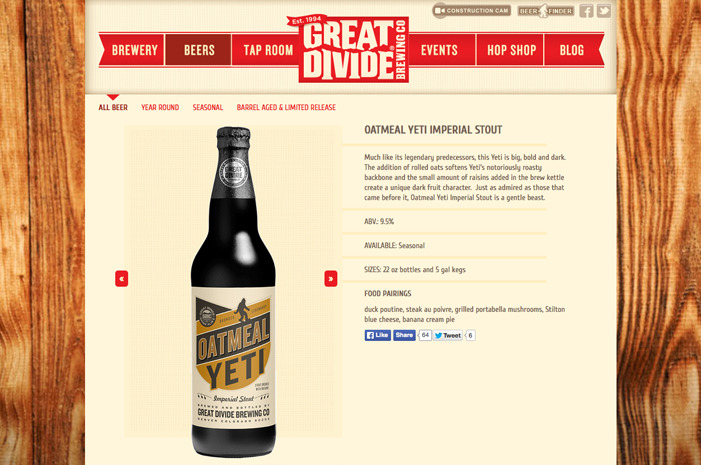This screenshot has height=465, width=701.
Task: Open the Events page
Action: coord(441,50)
